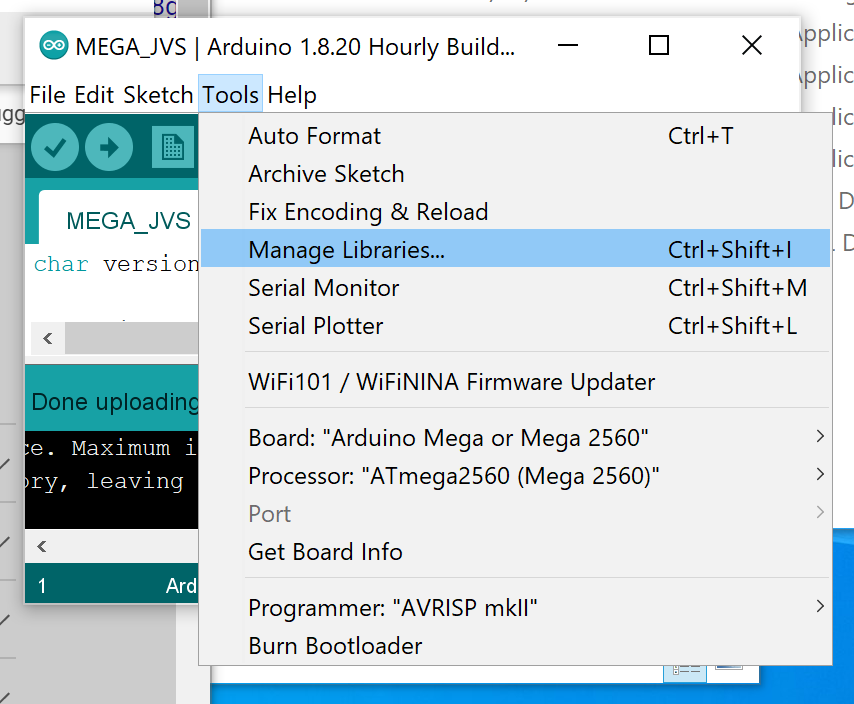The height and width of the screenshot is (704, 854).
Task: Choose Archive Sketch
Action: [515, 174]
